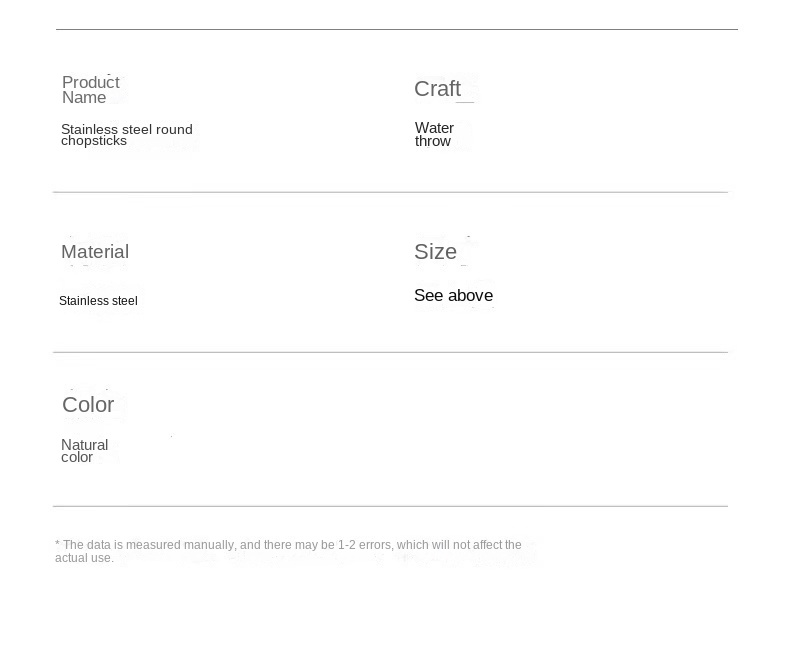
Task: Click the Size heading
Action: [435, 252]
